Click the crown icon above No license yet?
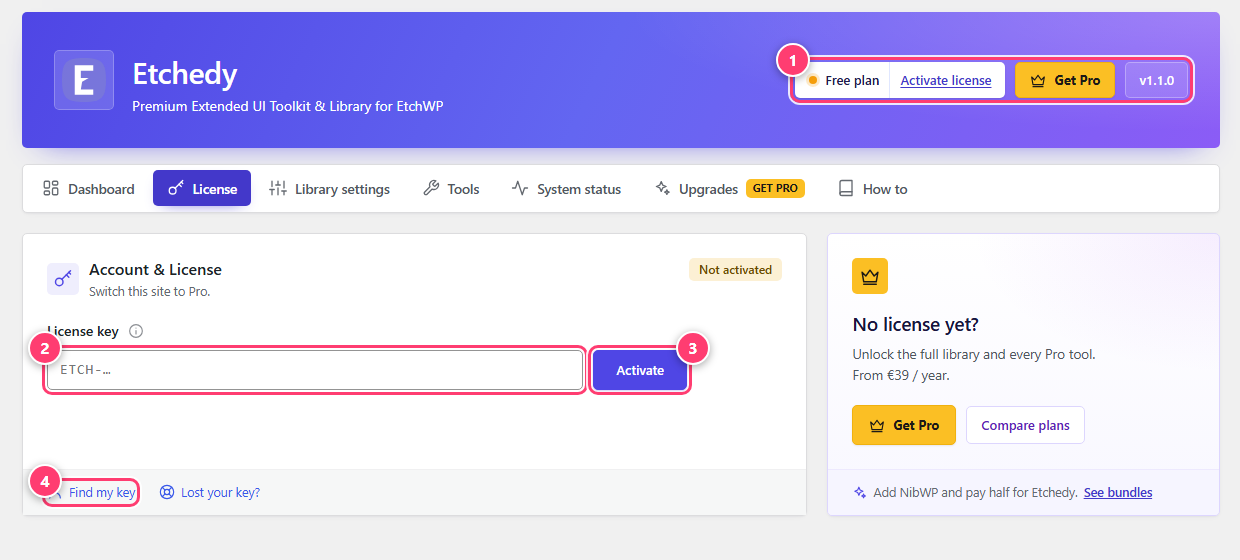The image size is (1240, 560). coord(870,276)
